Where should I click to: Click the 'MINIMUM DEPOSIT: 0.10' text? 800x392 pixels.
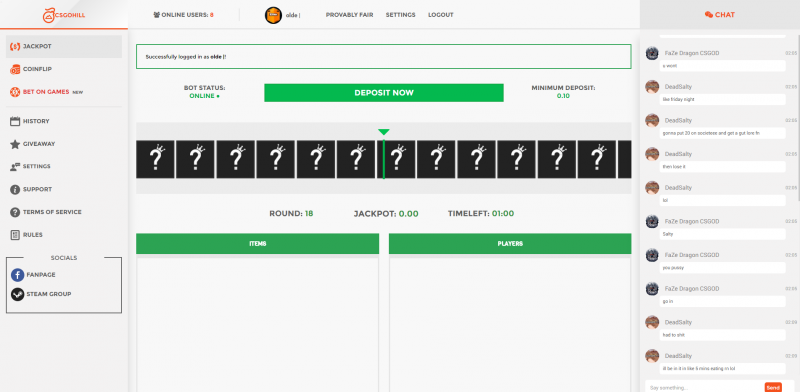(563, 92)
